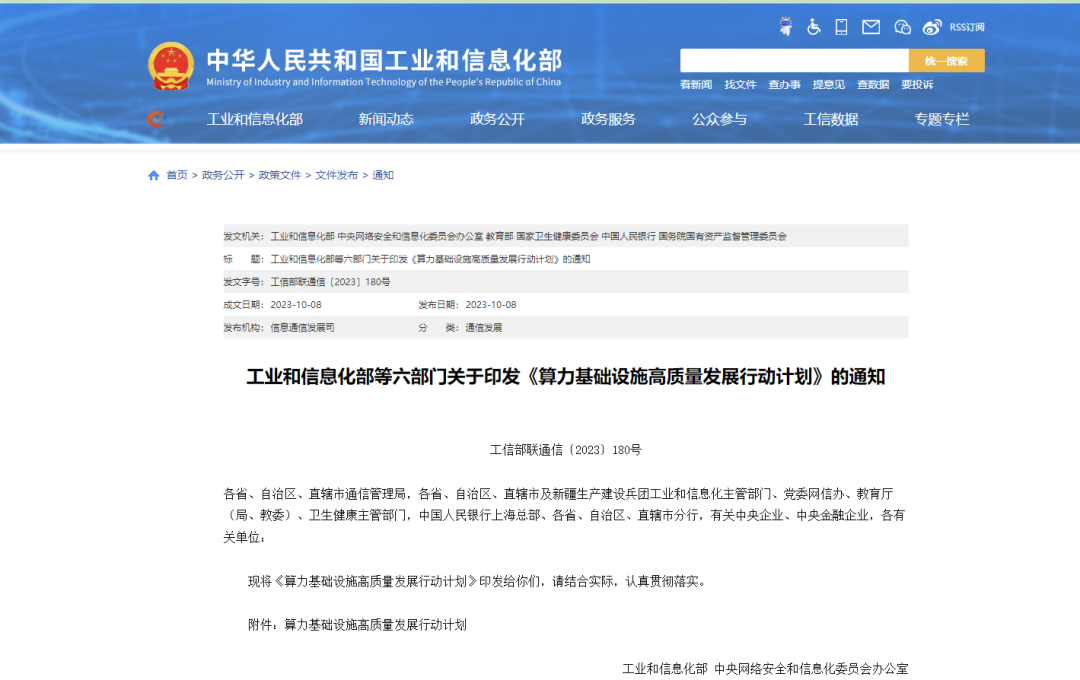
Task: Open the 工业和信息化部 menu
Action: tap(255, 119)
